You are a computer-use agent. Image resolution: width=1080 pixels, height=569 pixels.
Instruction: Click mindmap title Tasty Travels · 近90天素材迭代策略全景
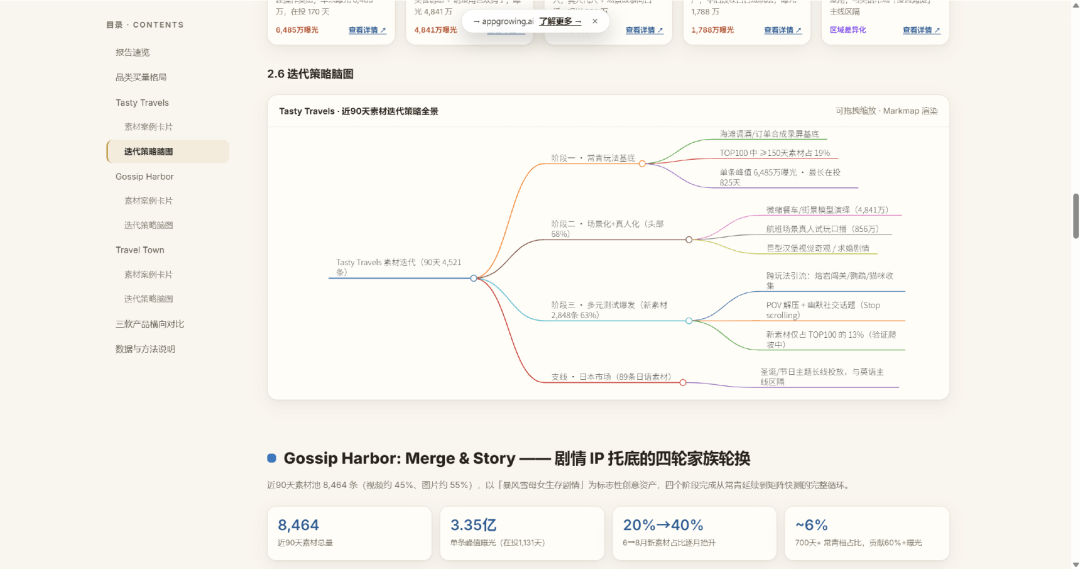(358, 111)
